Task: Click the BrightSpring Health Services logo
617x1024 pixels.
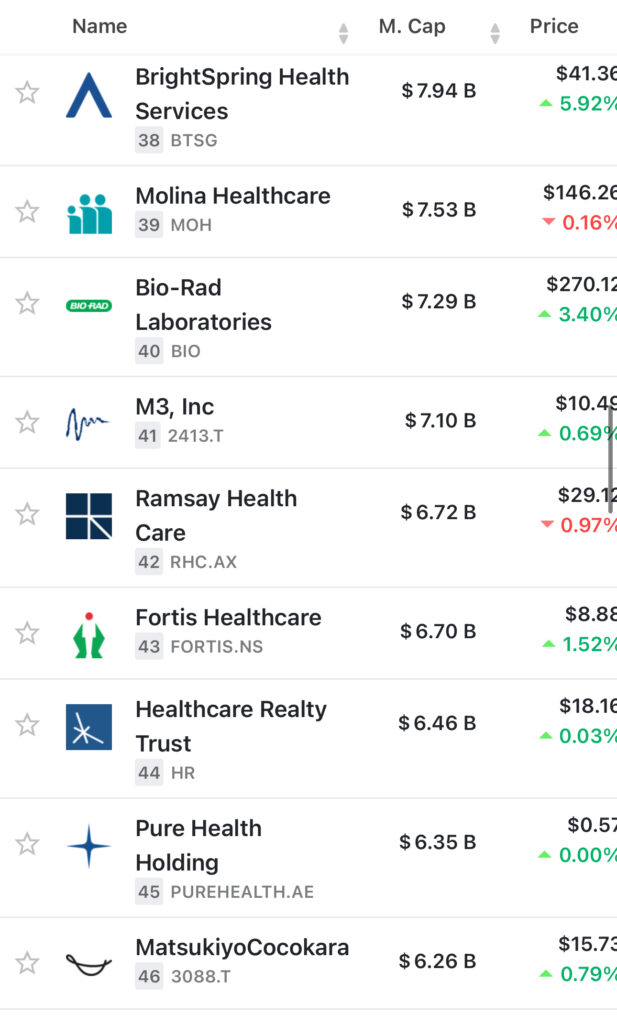Action: 89,95
